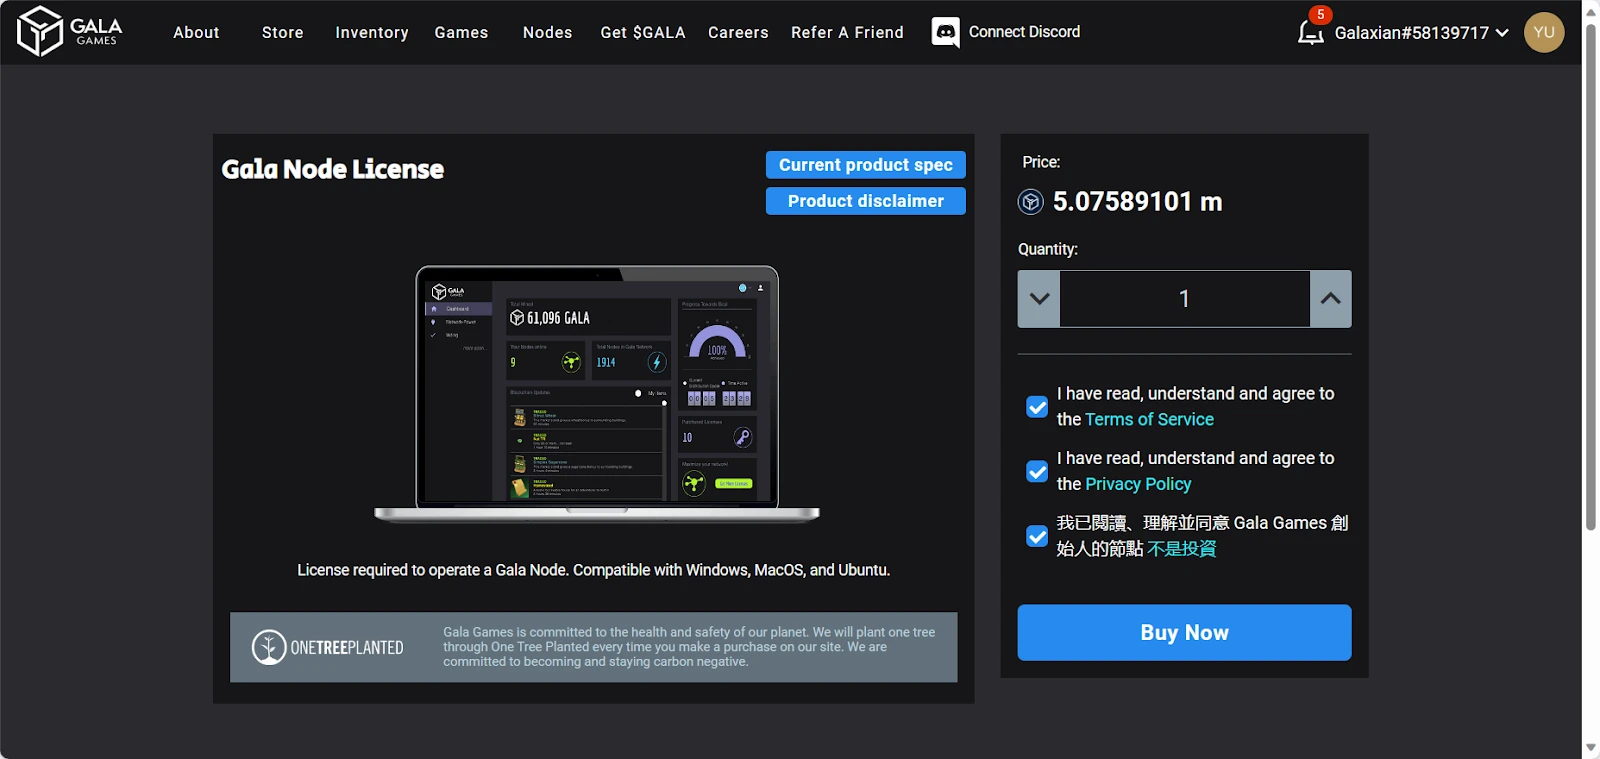Decrease quantity with down chevron

(x=1039, y=299)
